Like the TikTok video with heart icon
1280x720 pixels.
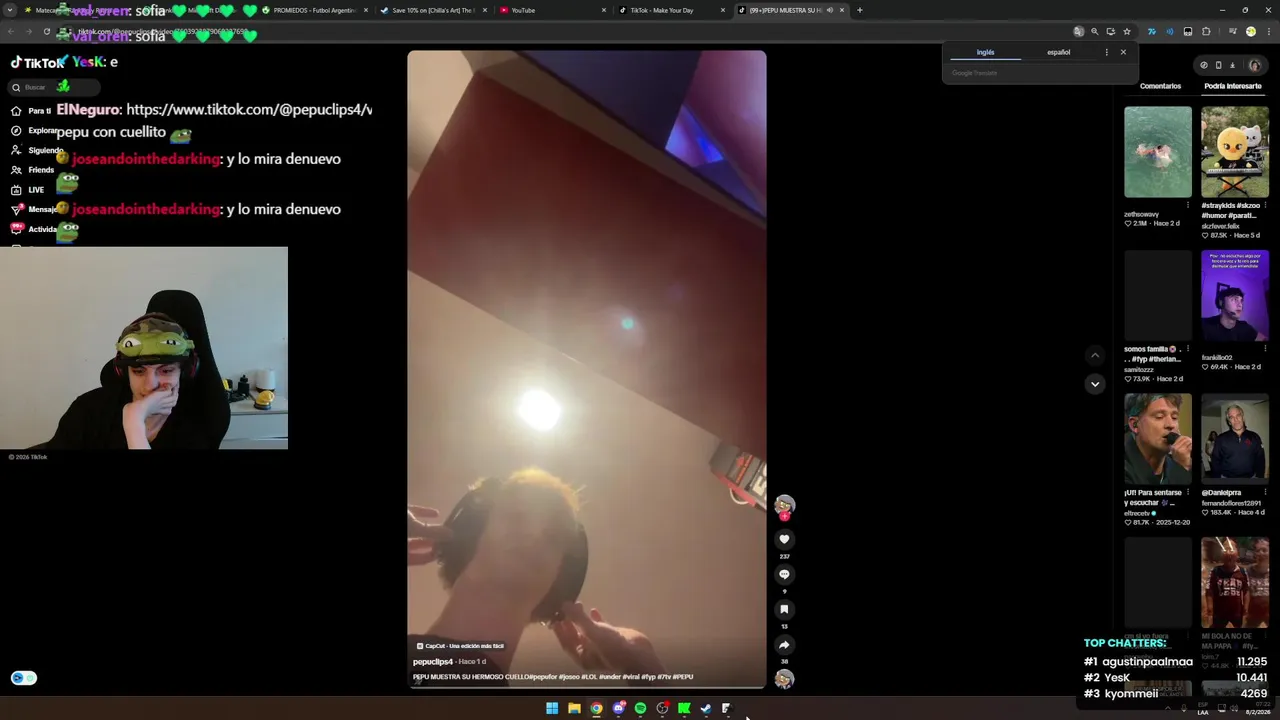(x=784, y=539)
